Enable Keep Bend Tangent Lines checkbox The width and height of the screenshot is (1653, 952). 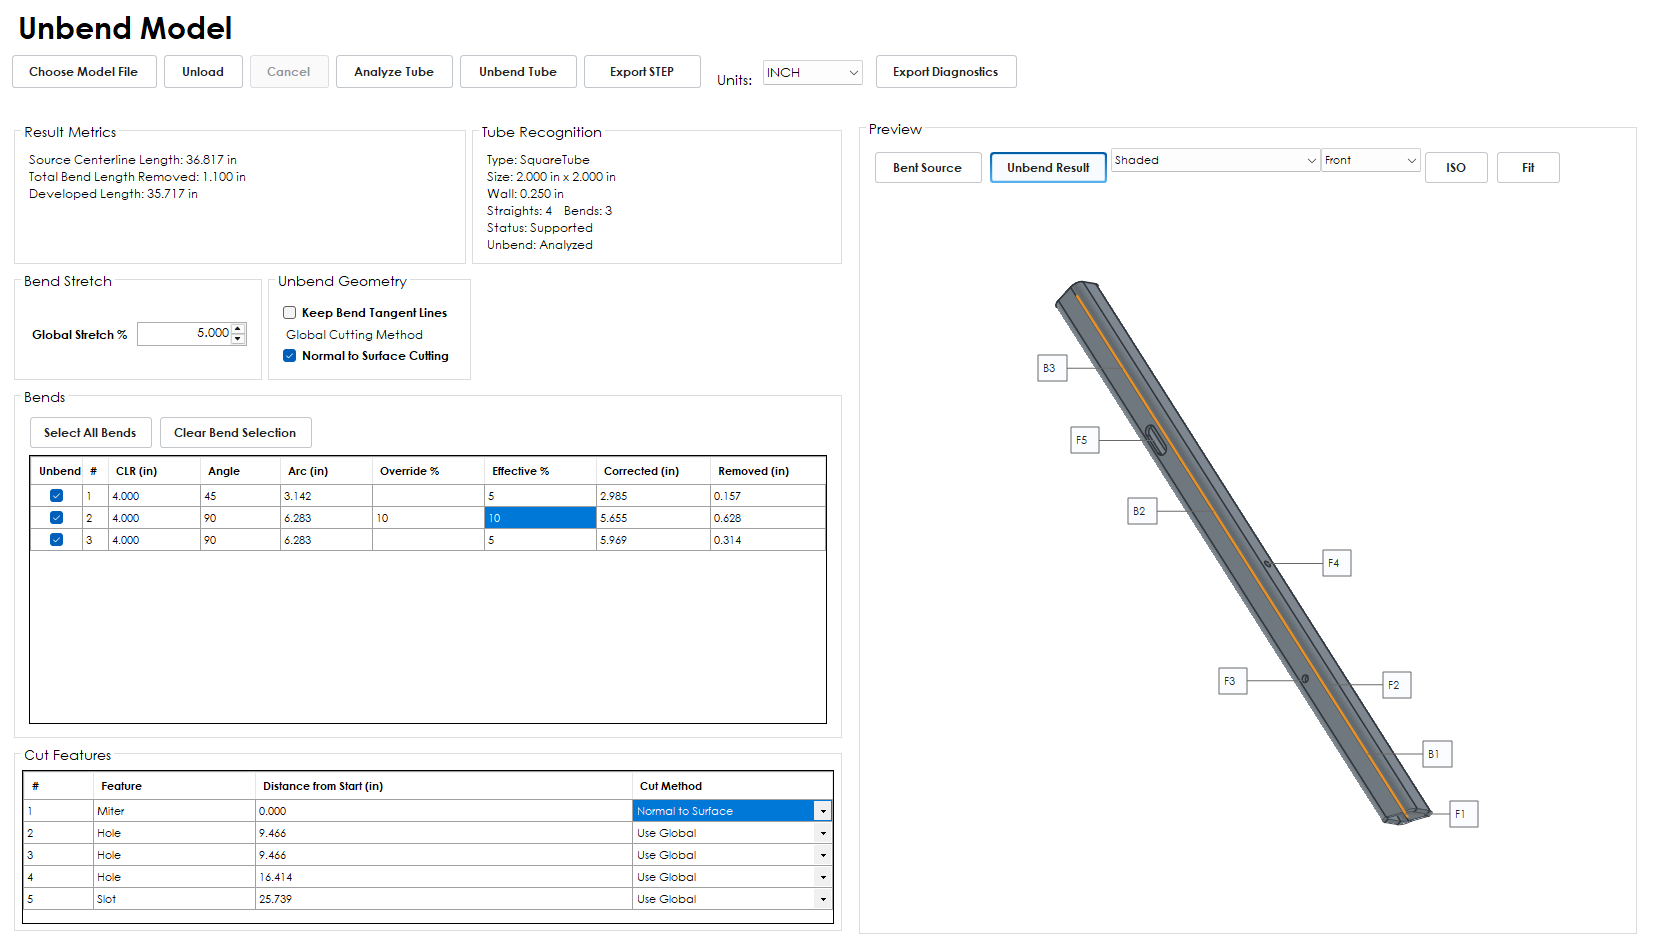tap(290, 313)
